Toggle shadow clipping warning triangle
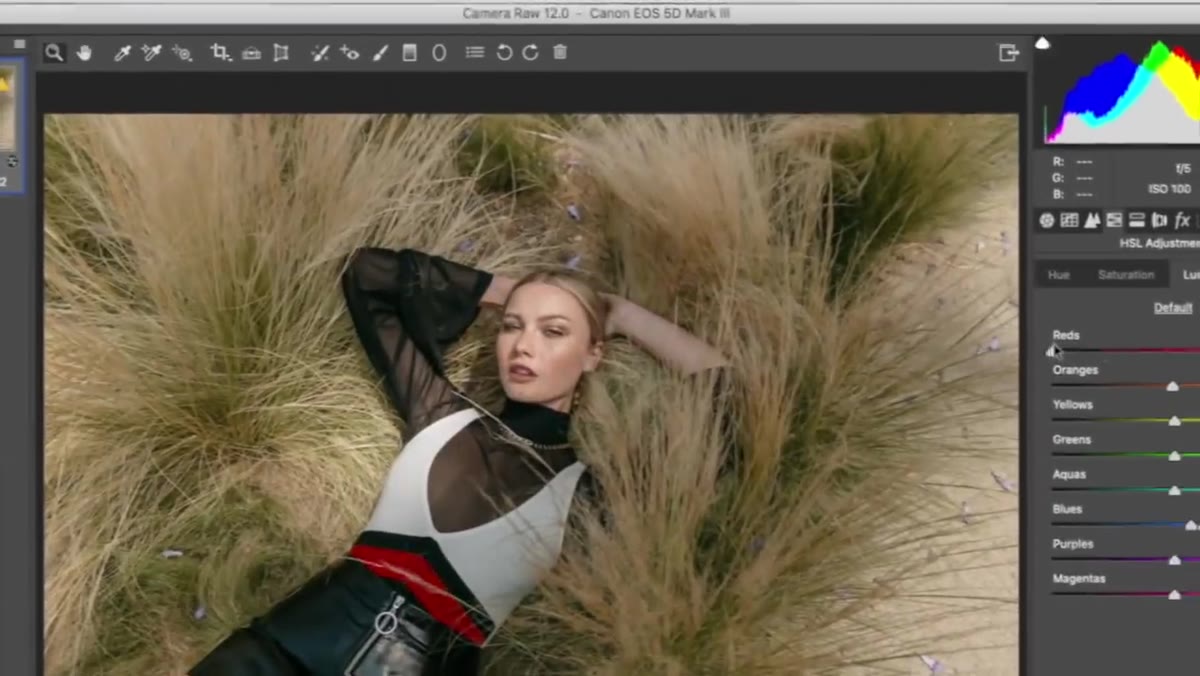The image size is (1200, 676). (x=1042, y=43)
